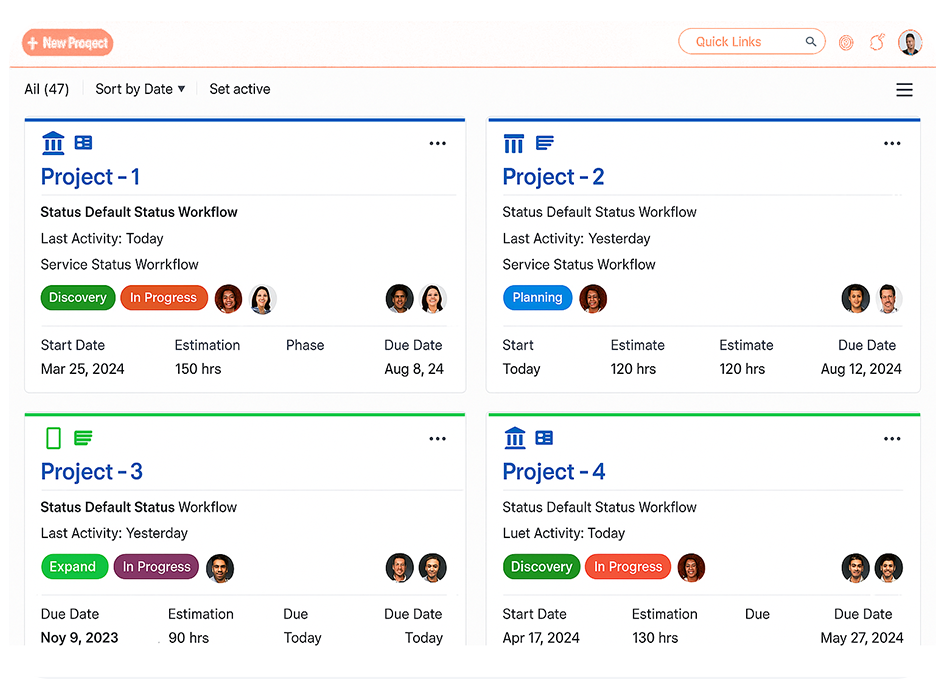Toggle the Planning status on Project - 2

pos(537,297)
